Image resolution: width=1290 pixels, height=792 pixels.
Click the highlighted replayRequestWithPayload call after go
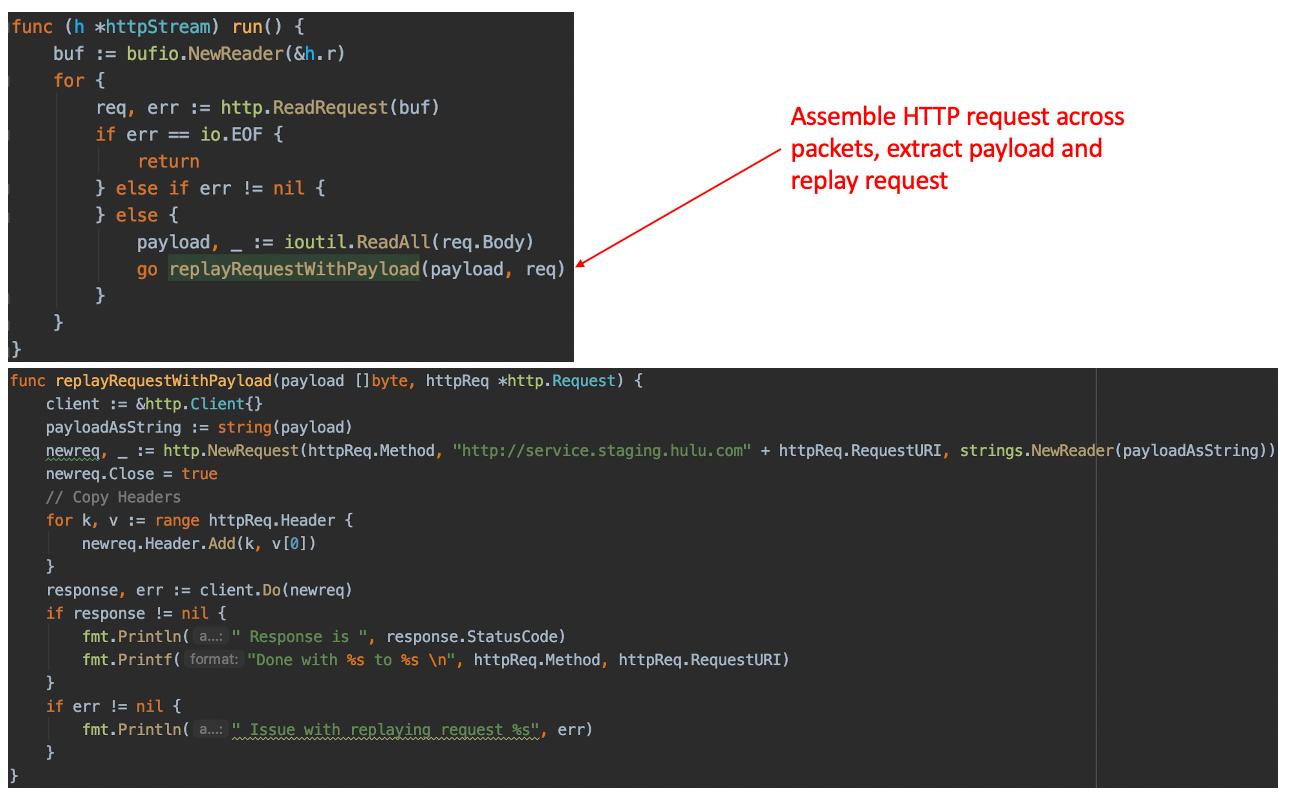294,268
